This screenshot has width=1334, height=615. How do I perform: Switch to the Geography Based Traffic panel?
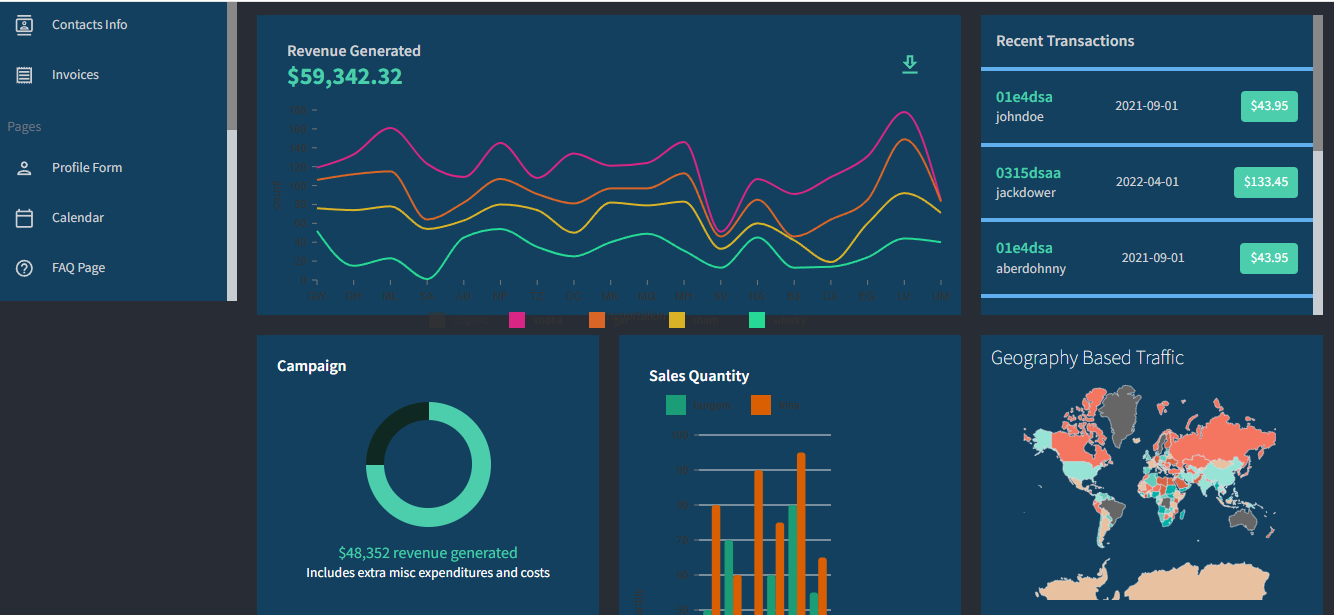(1086, 357)
